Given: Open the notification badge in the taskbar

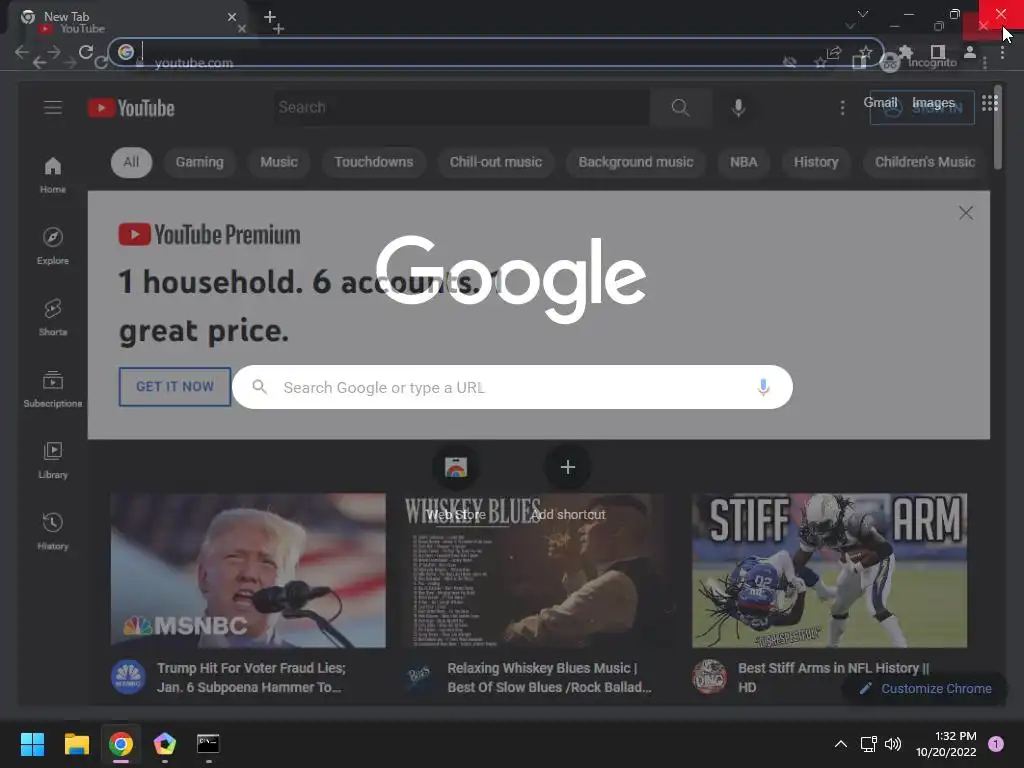Looking at the screenshot, I should pyautogui.click(x=995, y=744).
